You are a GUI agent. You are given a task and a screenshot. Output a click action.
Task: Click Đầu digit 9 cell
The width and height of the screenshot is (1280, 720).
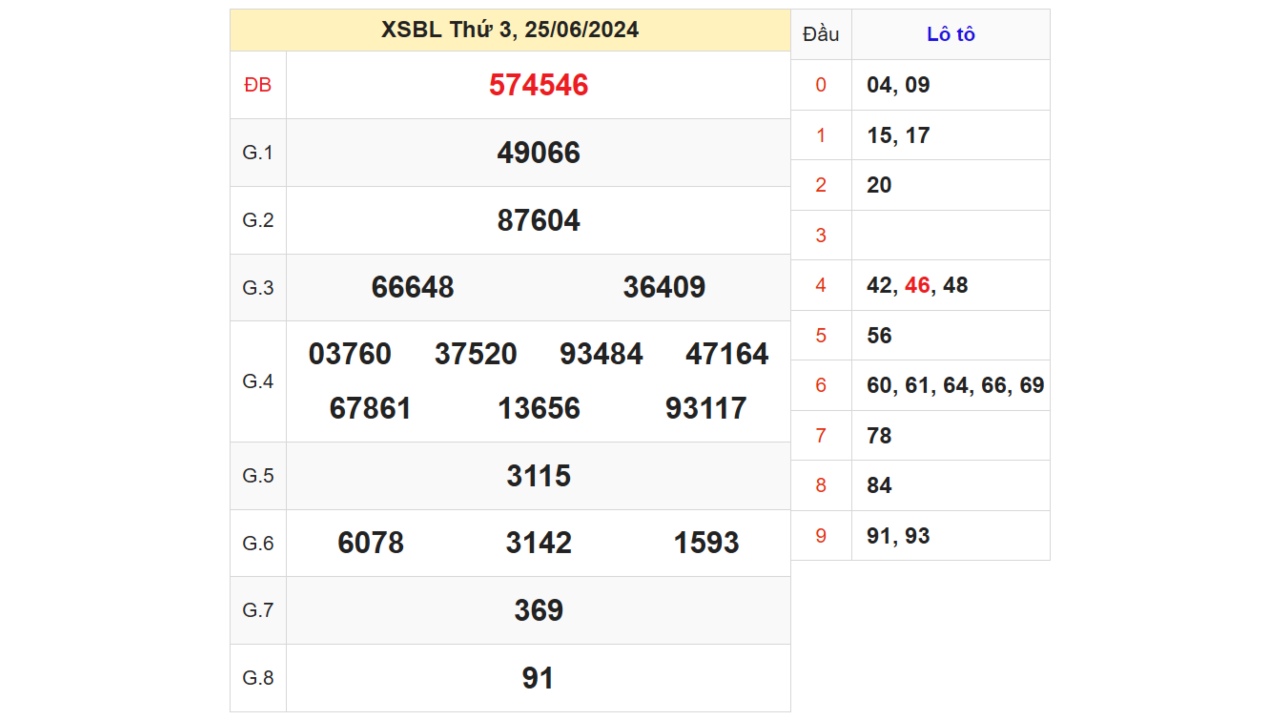pyautogui.click(x=821, y=535)
